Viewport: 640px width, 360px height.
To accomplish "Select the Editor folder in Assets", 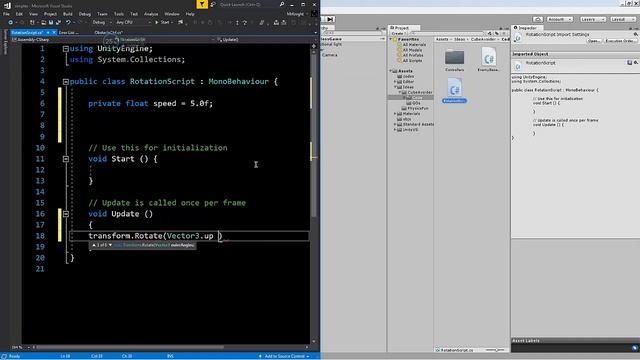I will click(408, 82).
